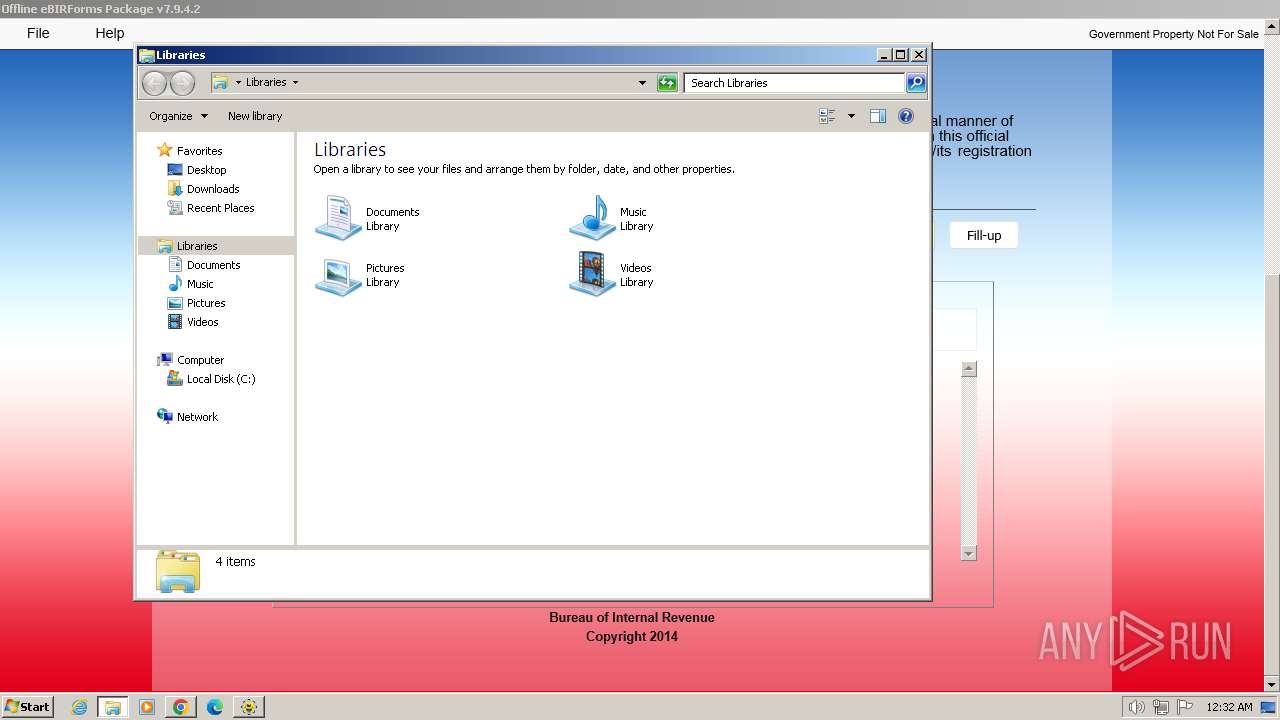Click the Forward navigation arrow in Libraries window
Screen dimensions: 1280x720
pos(182,83)
